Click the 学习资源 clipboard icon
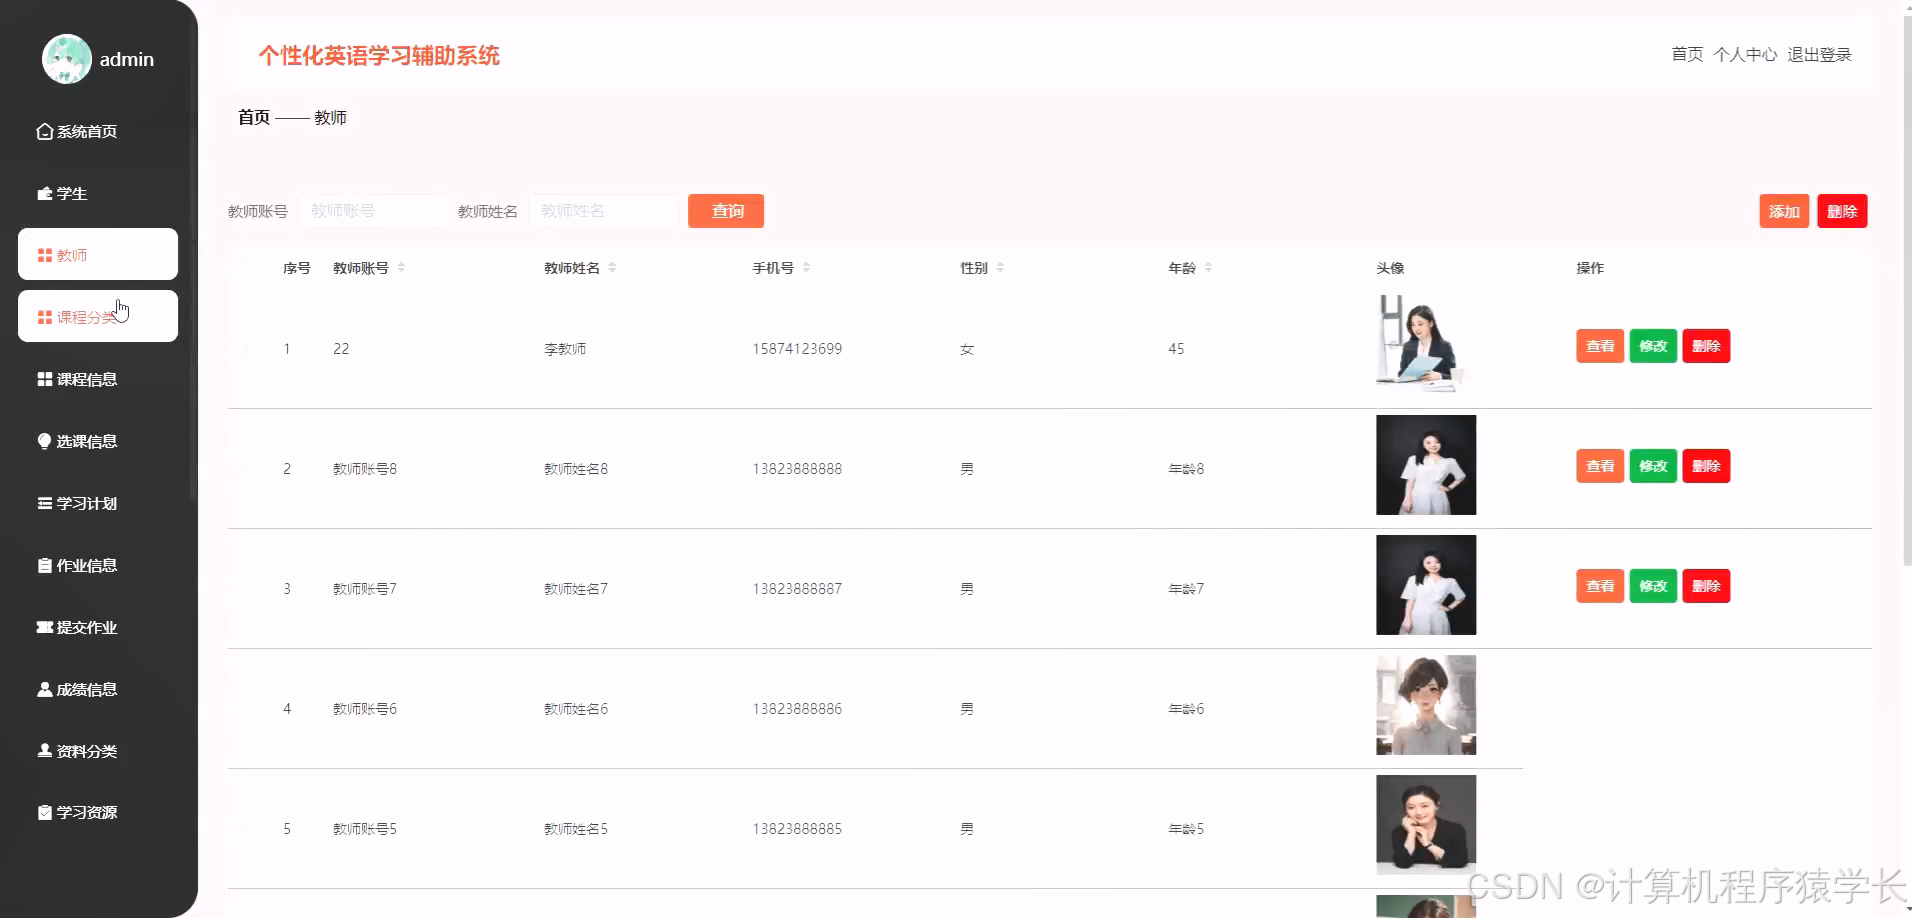 pyautogui.click(x=44, y=812)
